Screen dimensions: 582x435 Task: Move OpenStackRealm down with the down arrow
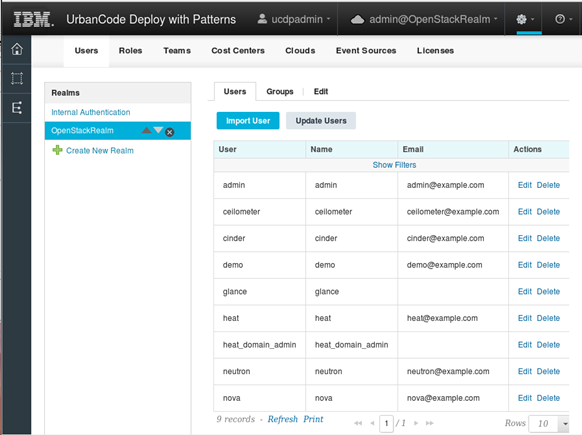158,130
